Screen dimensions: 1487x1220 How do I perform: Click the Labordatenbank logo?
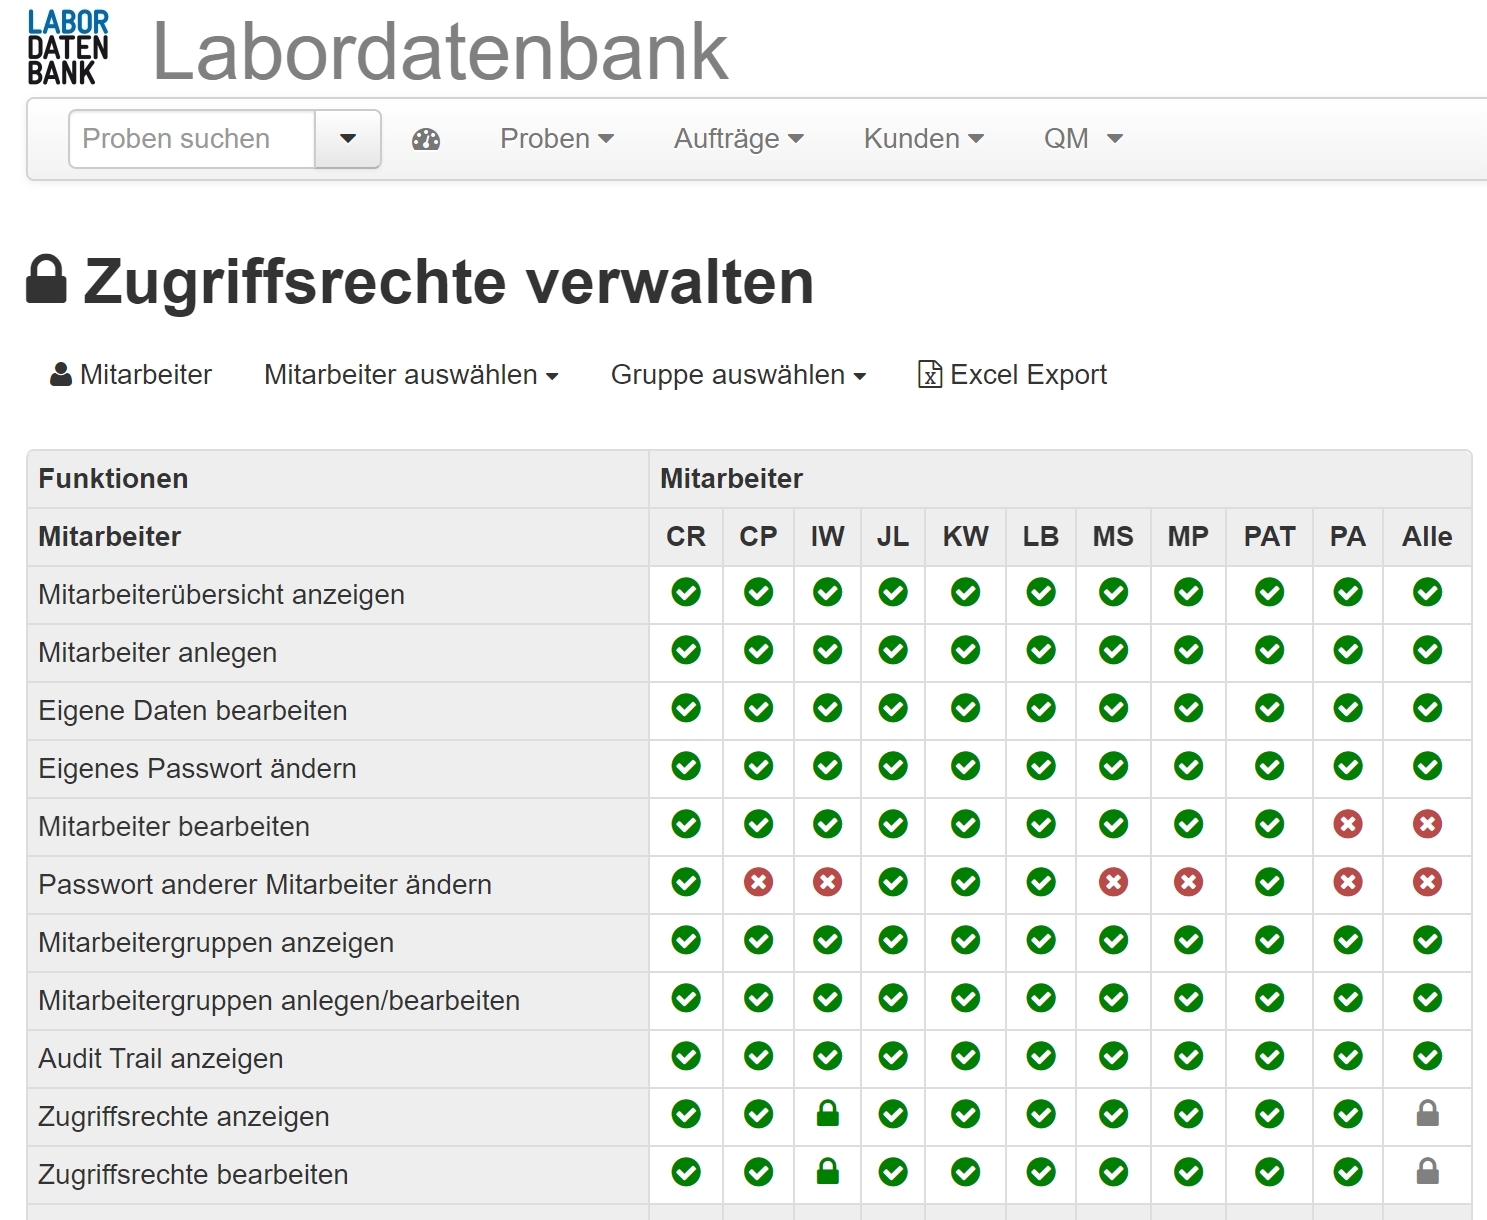[x=68, y=48]
